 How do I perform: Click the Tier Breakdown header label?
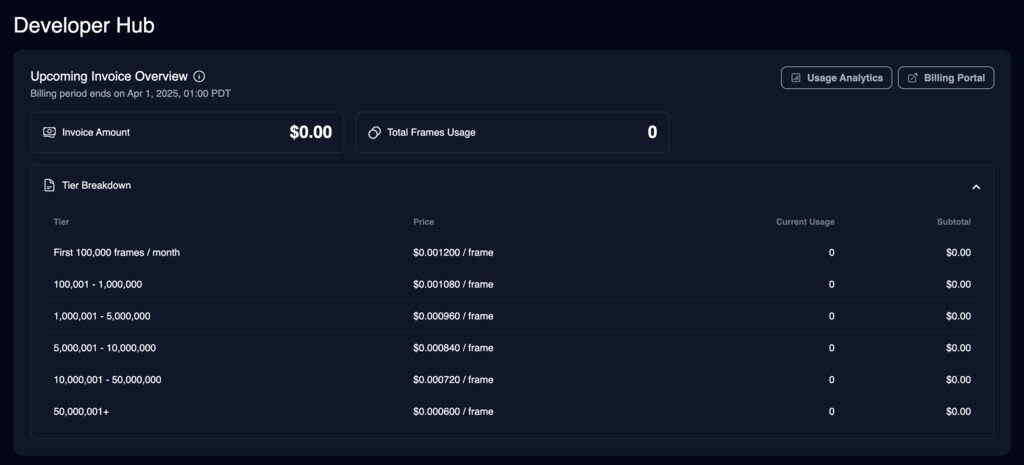point(96,185)
